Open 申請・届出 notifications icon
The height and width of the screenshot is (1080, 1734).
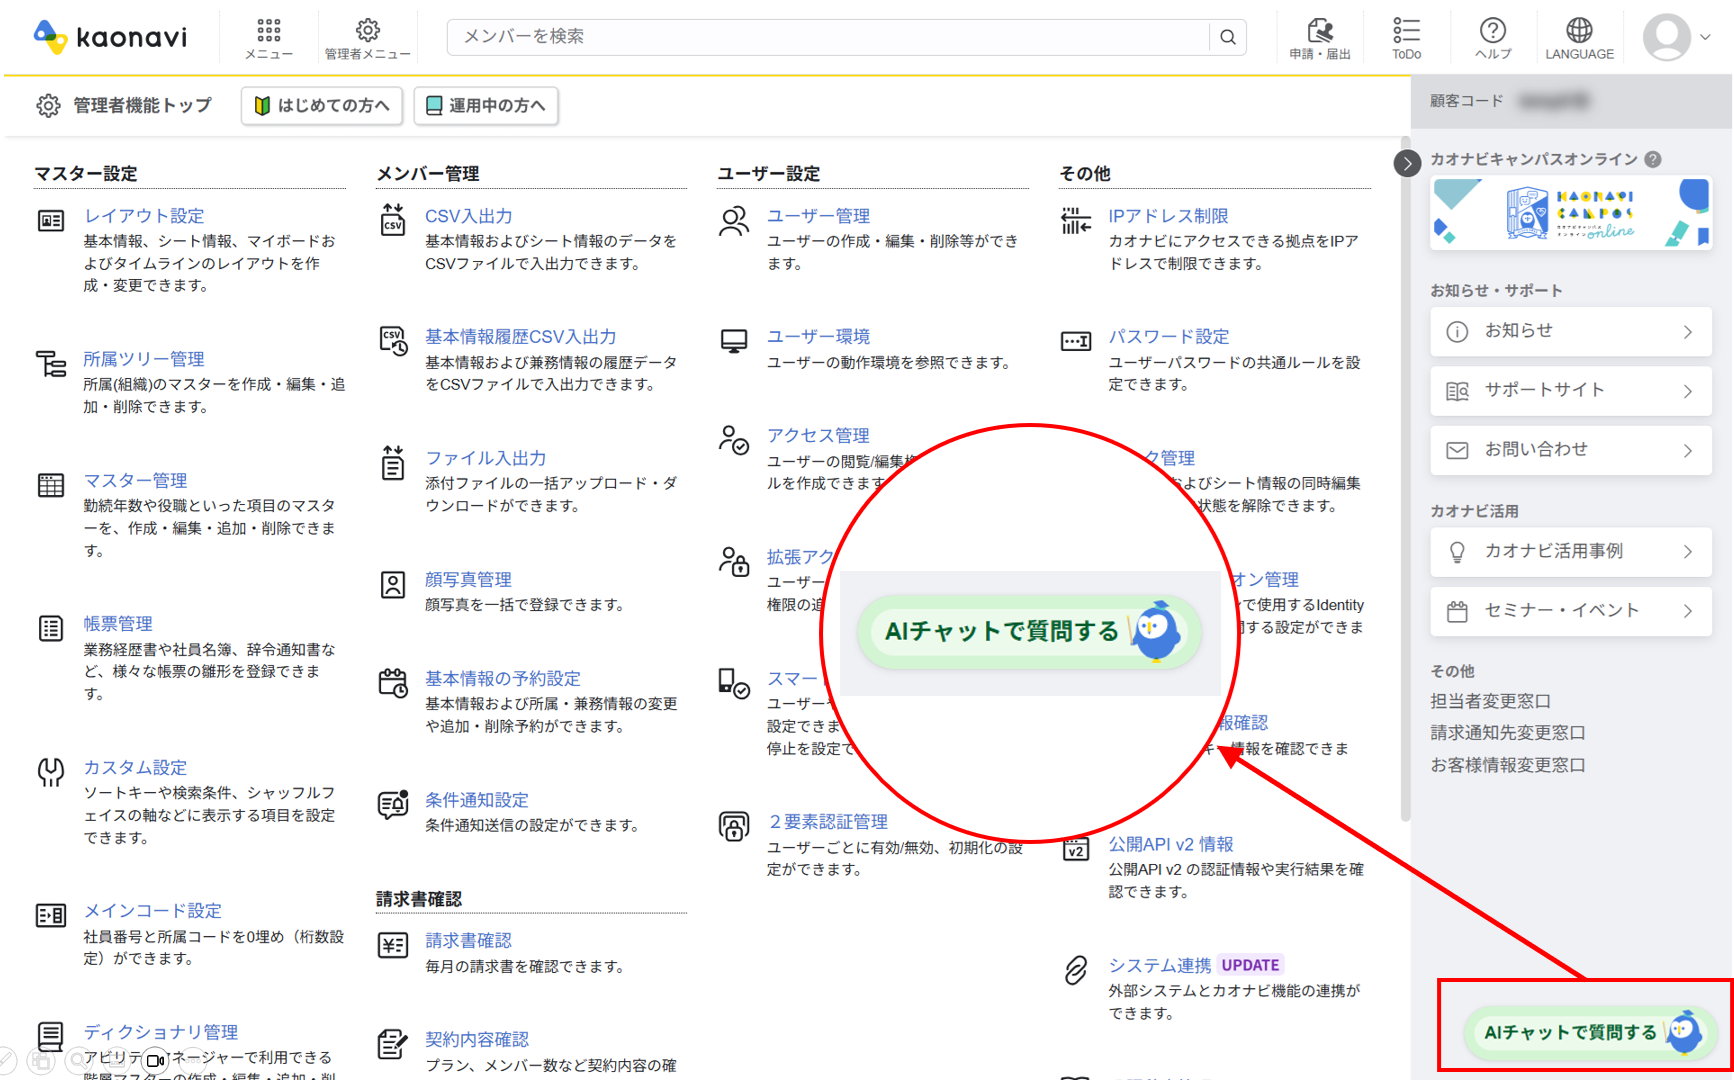[1321, 30]
